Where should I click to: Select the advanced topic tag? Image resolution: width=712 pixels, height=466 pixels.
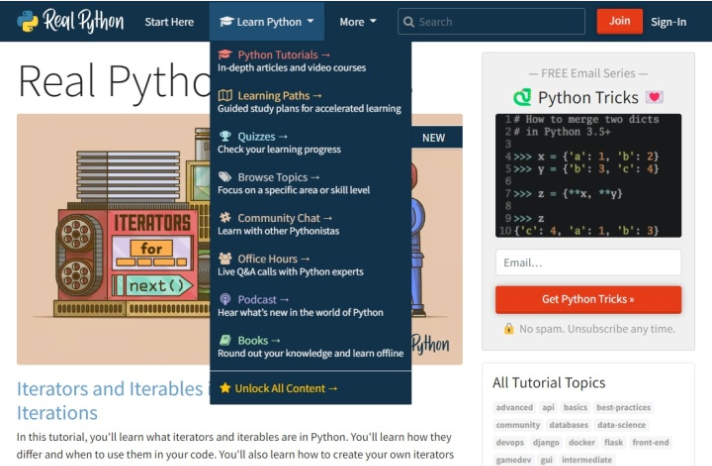[x=514, y=407]
